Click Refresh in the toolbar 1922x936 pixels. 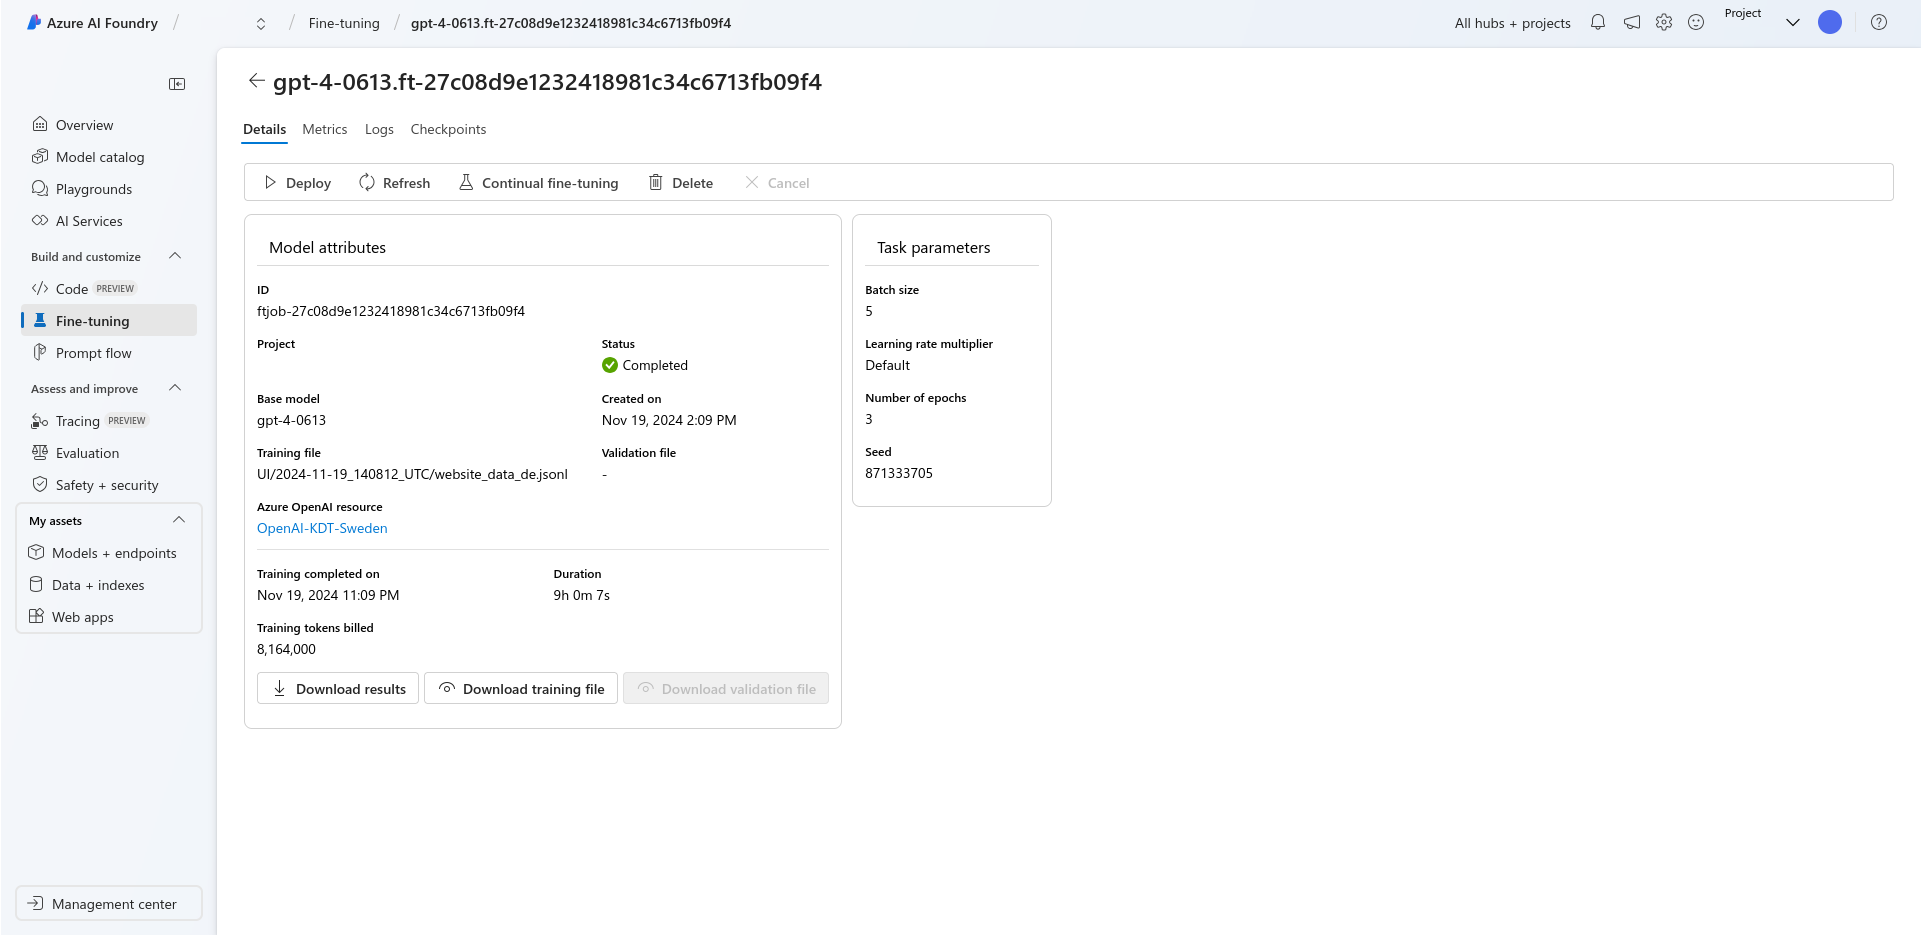click(x=395, y=183)
